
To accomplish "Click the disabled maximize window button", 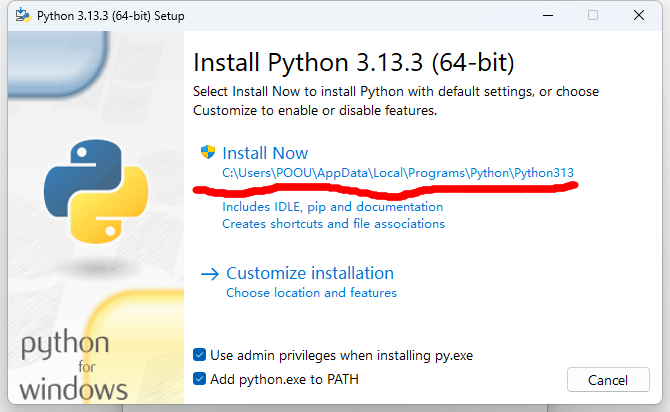I will click(x=593, y=16).
